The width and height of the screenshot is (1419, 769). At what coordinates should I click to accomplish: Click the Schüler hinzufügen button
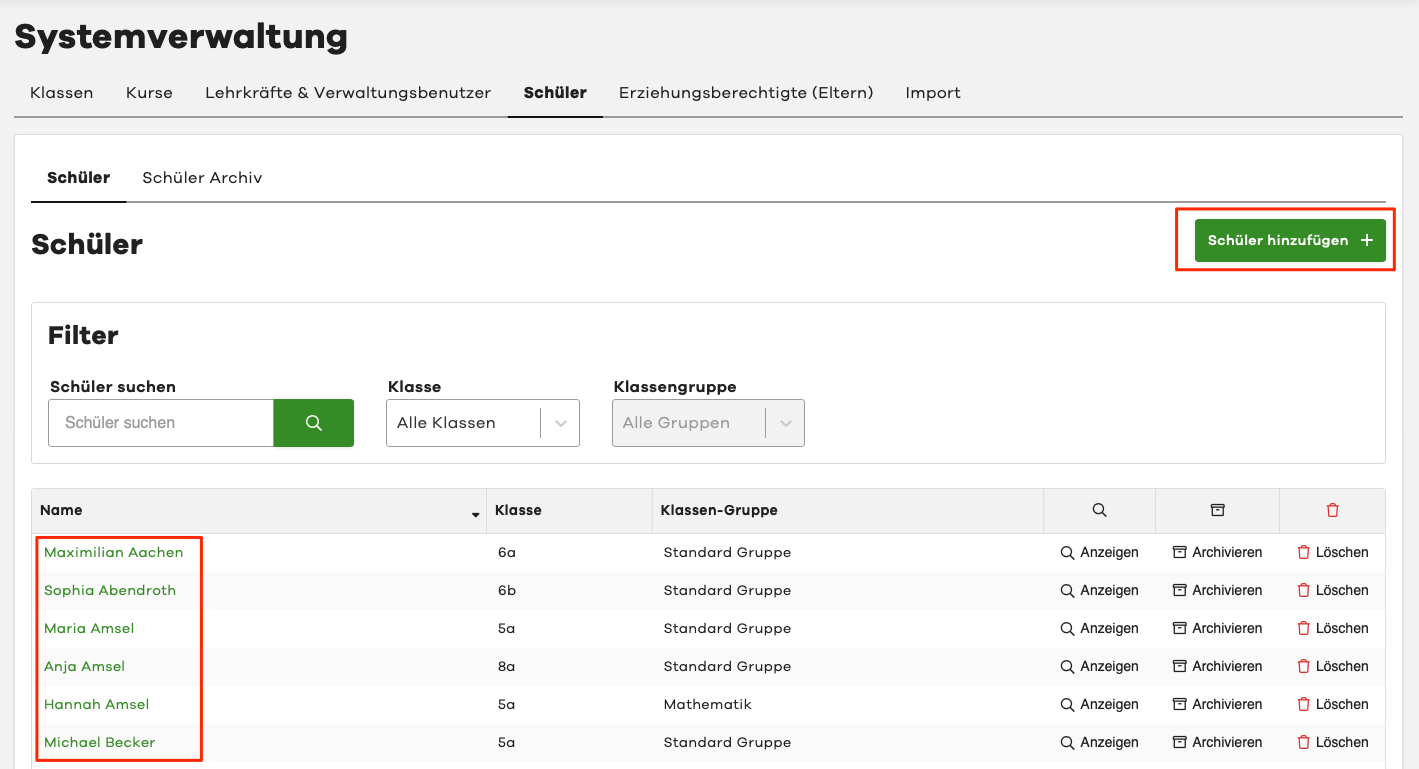pyautogui.click(x=1289, y=241)
